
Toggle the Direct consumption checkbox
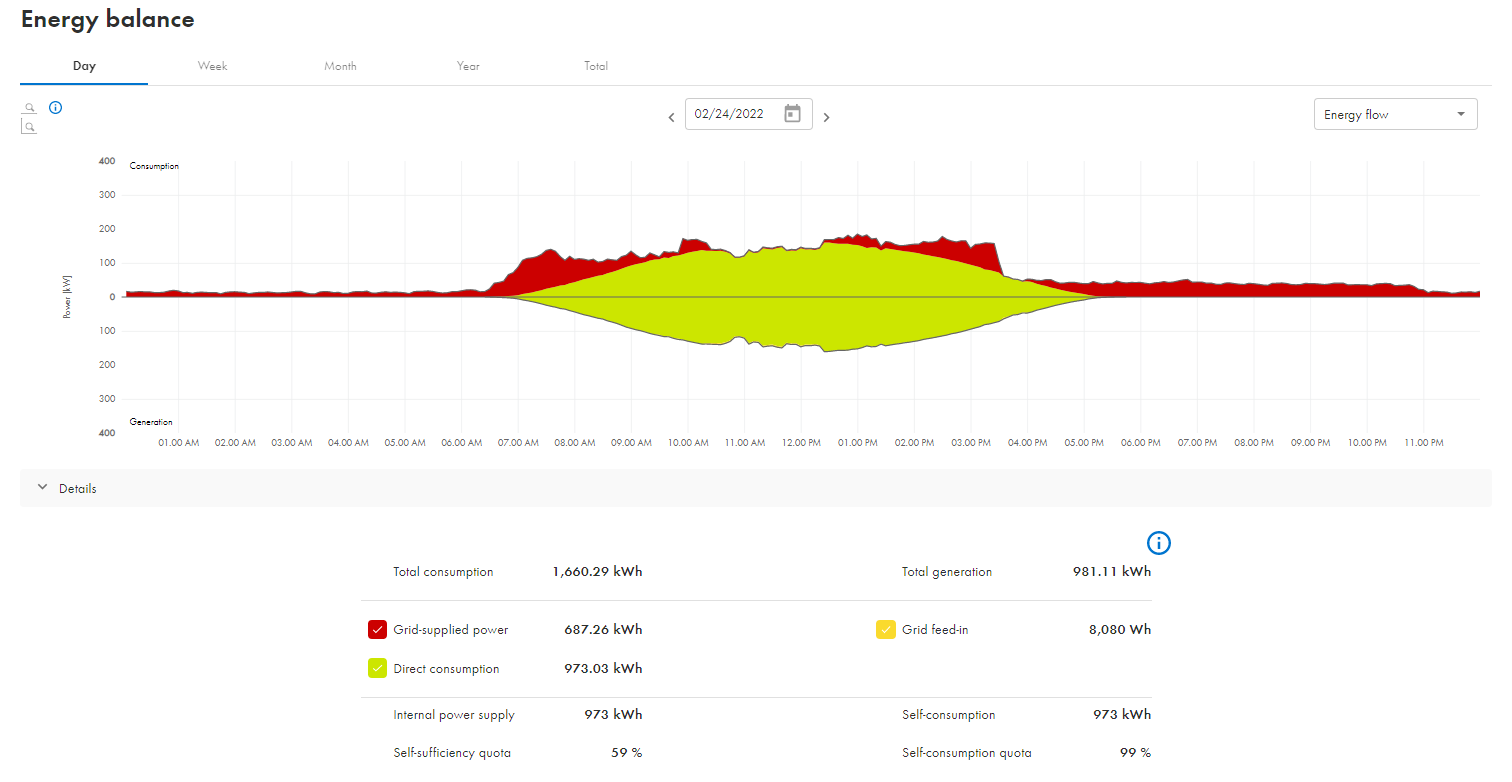tap(377, 669)
